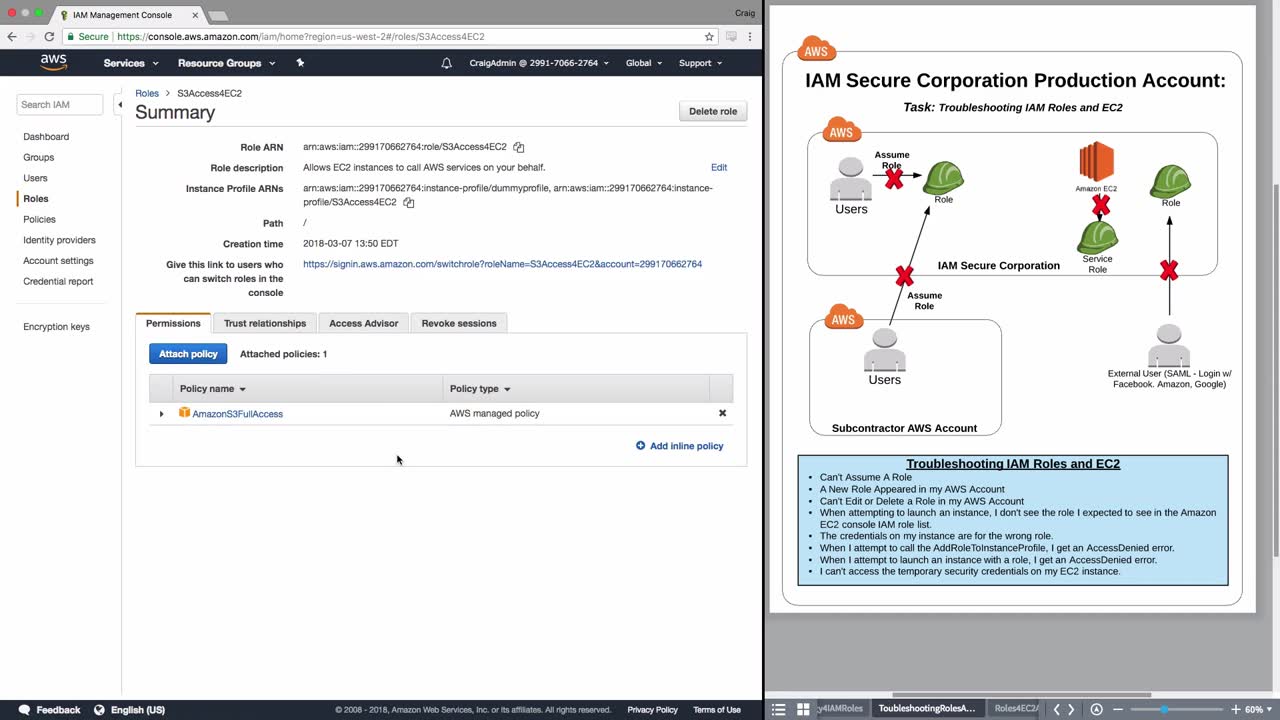
Task: Edit the role description
Action: pos(719,168)
